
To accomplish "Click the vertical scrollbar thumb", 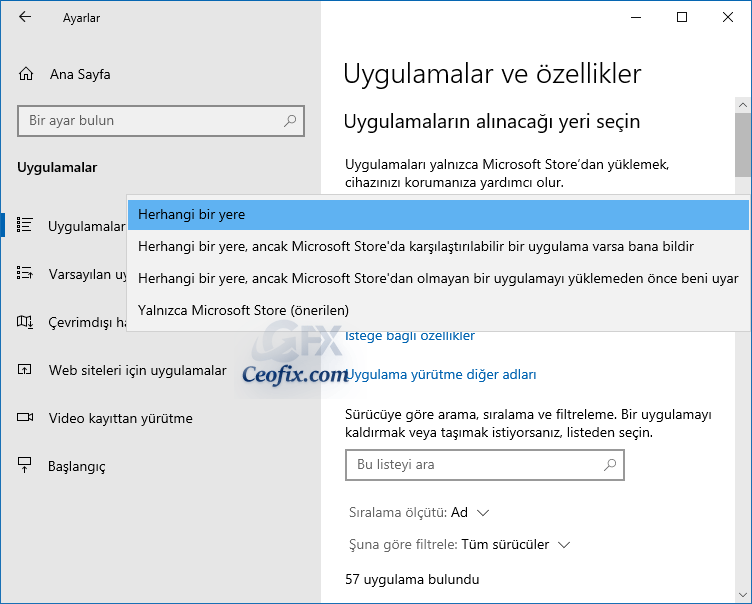I will pos(743,145).
